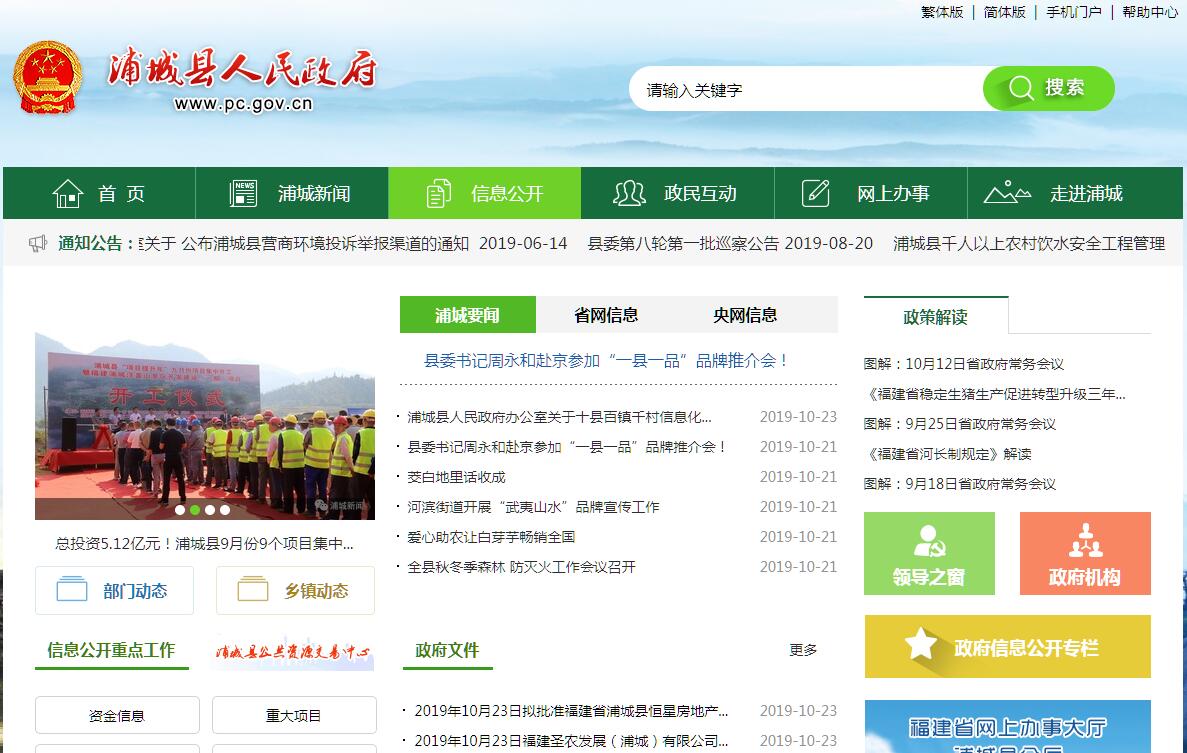Viewport: 1187px width, 753px height.
Task: Select the second carousel indicator dot
Action: click(x=195, y=510)
